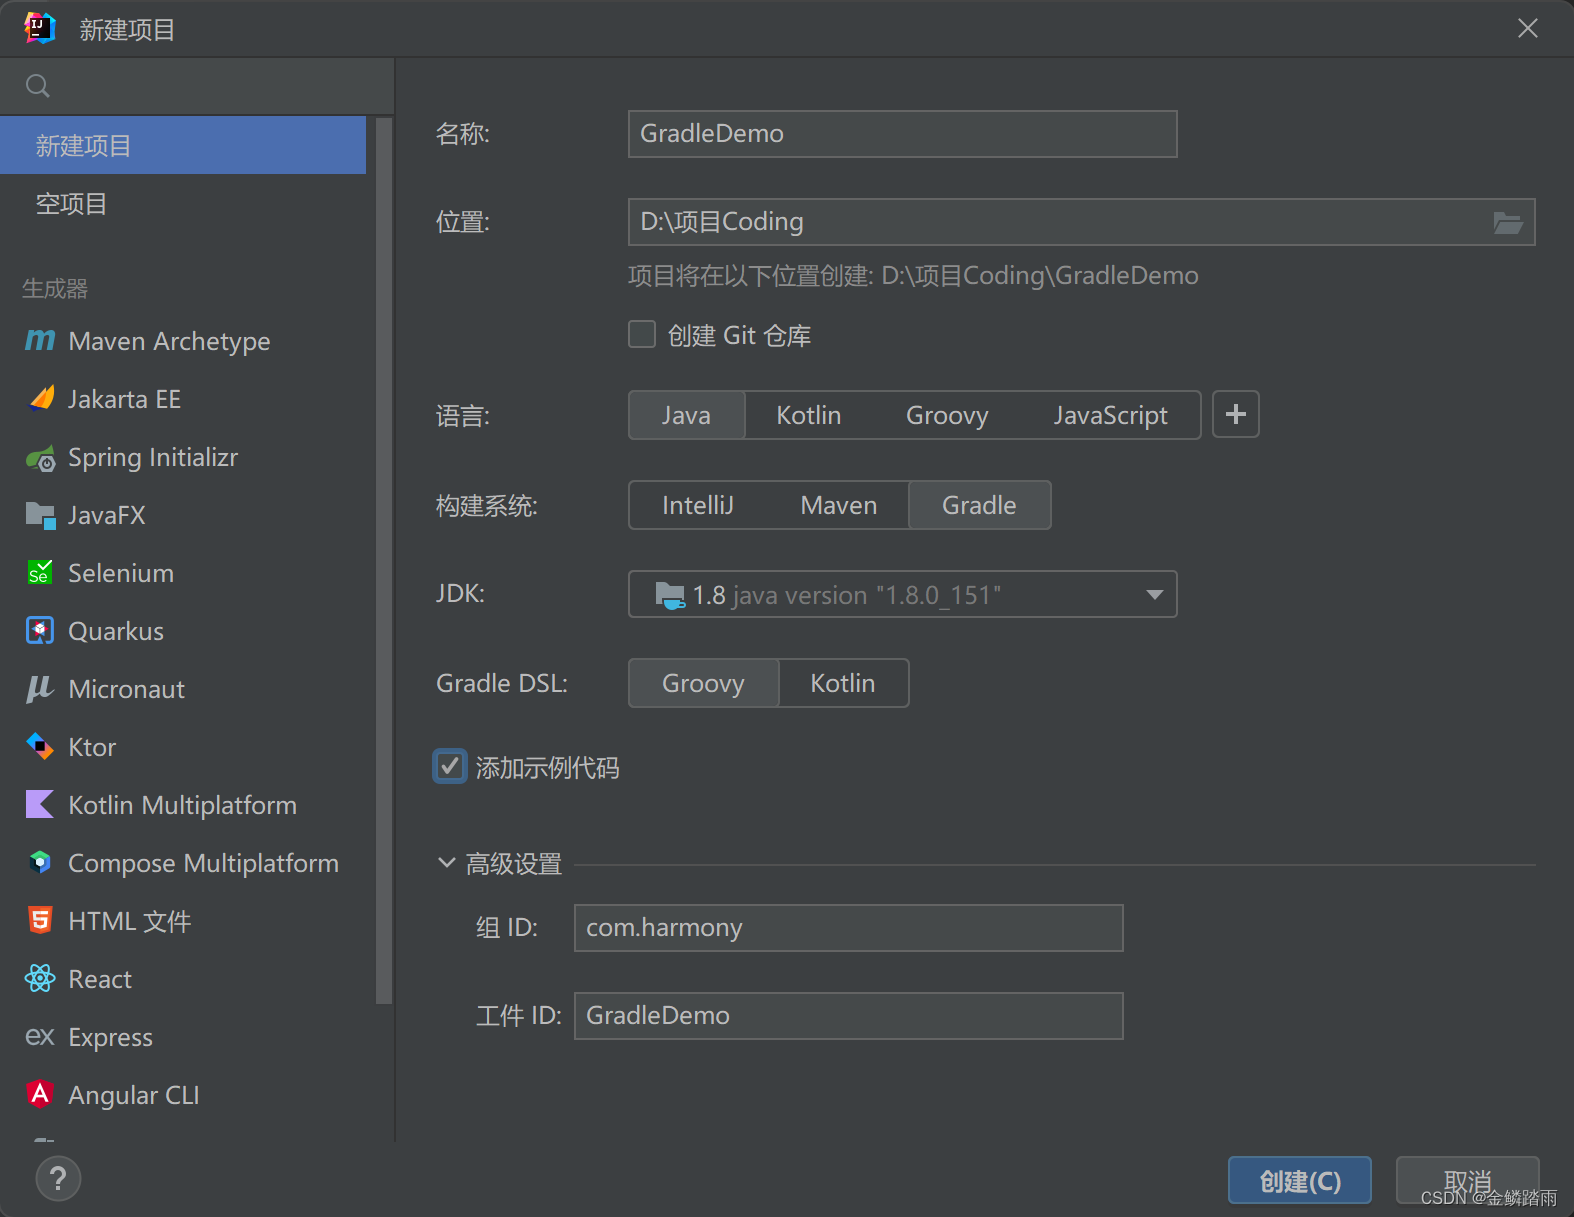Open the Compose Multiplatform generator entry
1574x1217 pixels.
[183, 863]
